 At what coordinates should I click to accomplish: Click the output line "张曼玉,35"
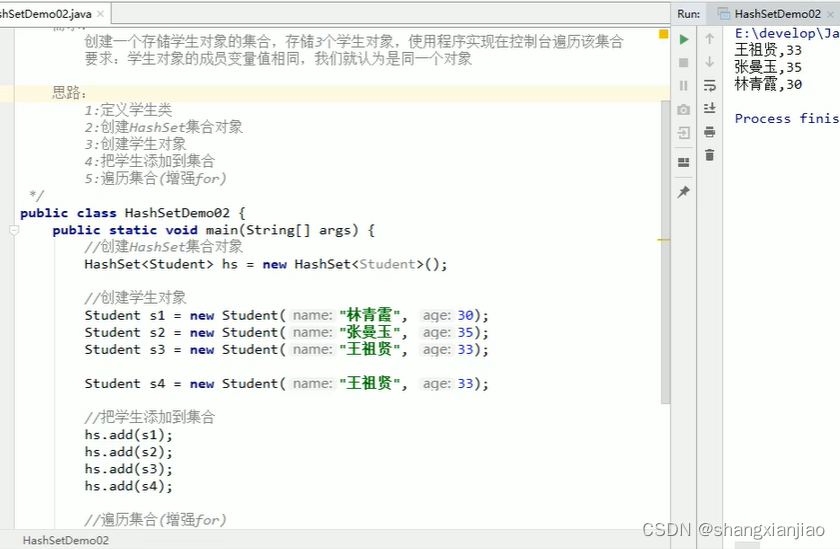(768, 67)
